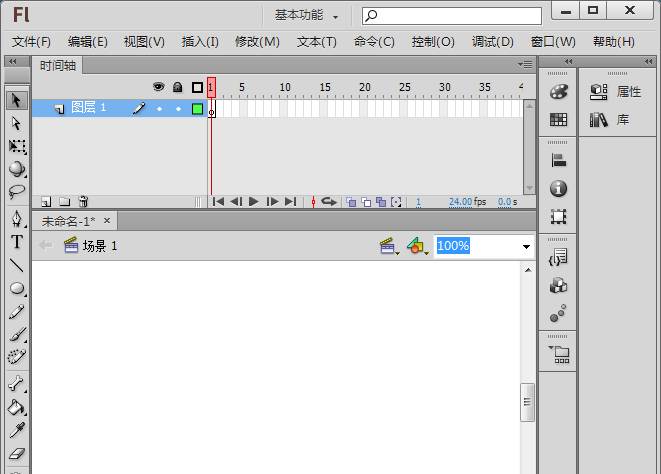Toggle visibility dot for 图层 1
661x474 pixels.
159,109
